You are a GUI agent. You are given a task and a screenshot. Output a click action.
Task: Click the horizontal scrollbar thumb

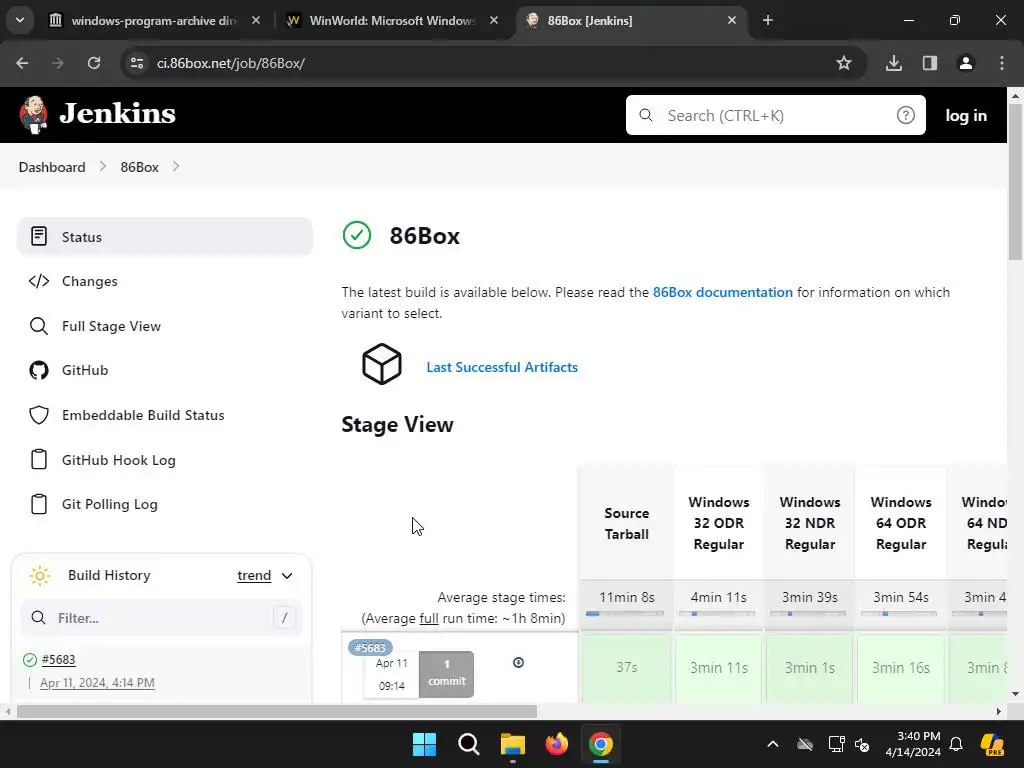pyautogui.click(x=277, y=711)
